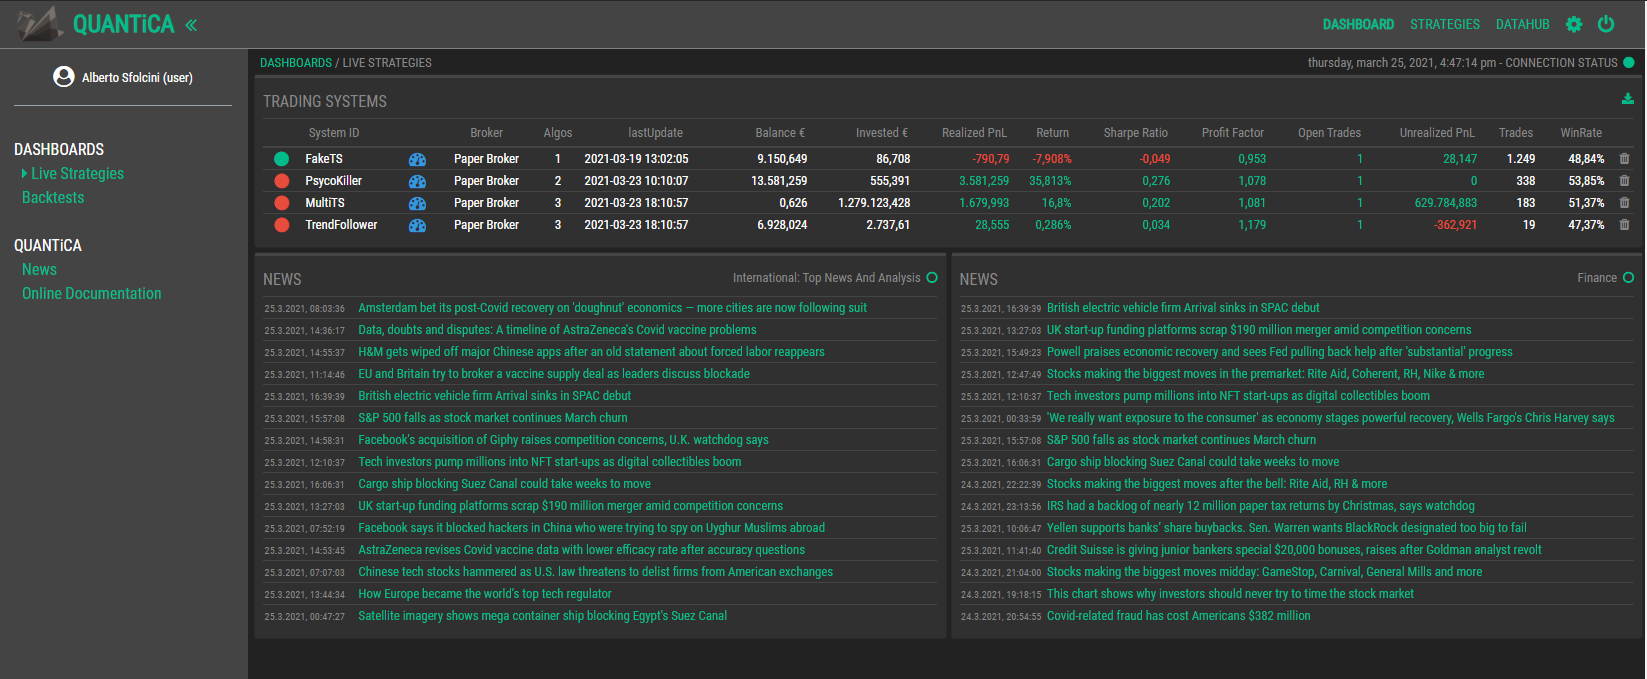Open the Yellen share buybacks article
The width and height of the screenshot is (1647, 679).
tap(1287, 528)
